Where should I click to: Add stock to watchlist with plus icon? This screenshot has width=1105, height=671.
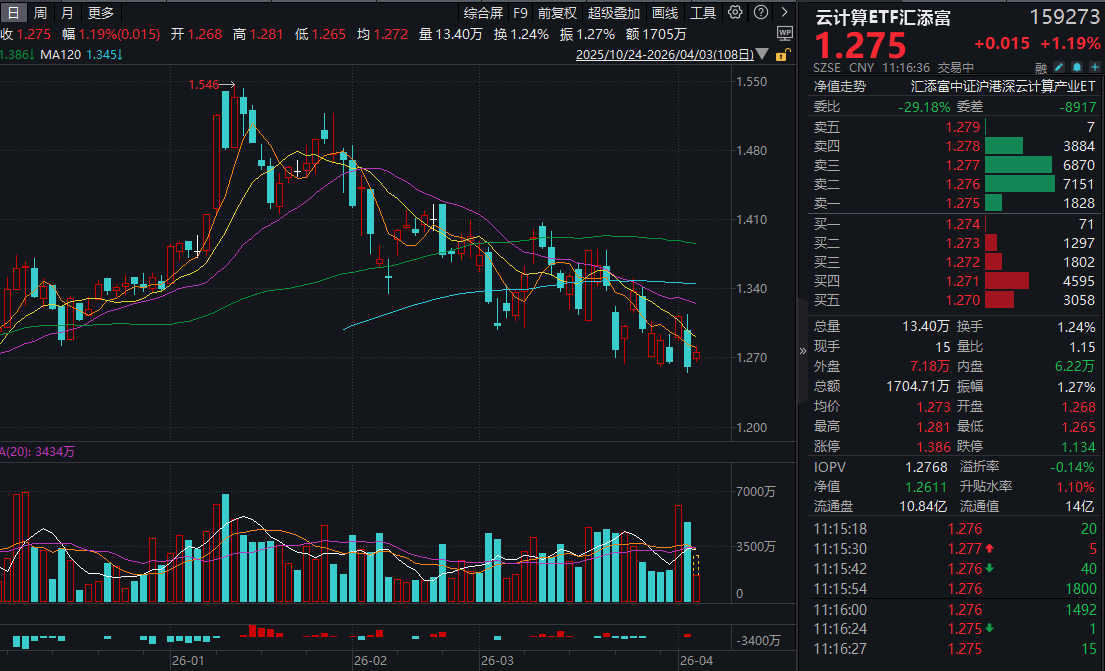tap(1093, 65)
